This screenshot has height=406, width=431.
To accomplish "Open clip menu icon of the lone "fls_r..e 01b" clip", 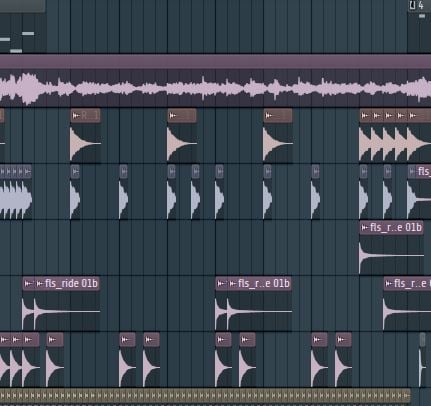I will click(x=365, y=228).
